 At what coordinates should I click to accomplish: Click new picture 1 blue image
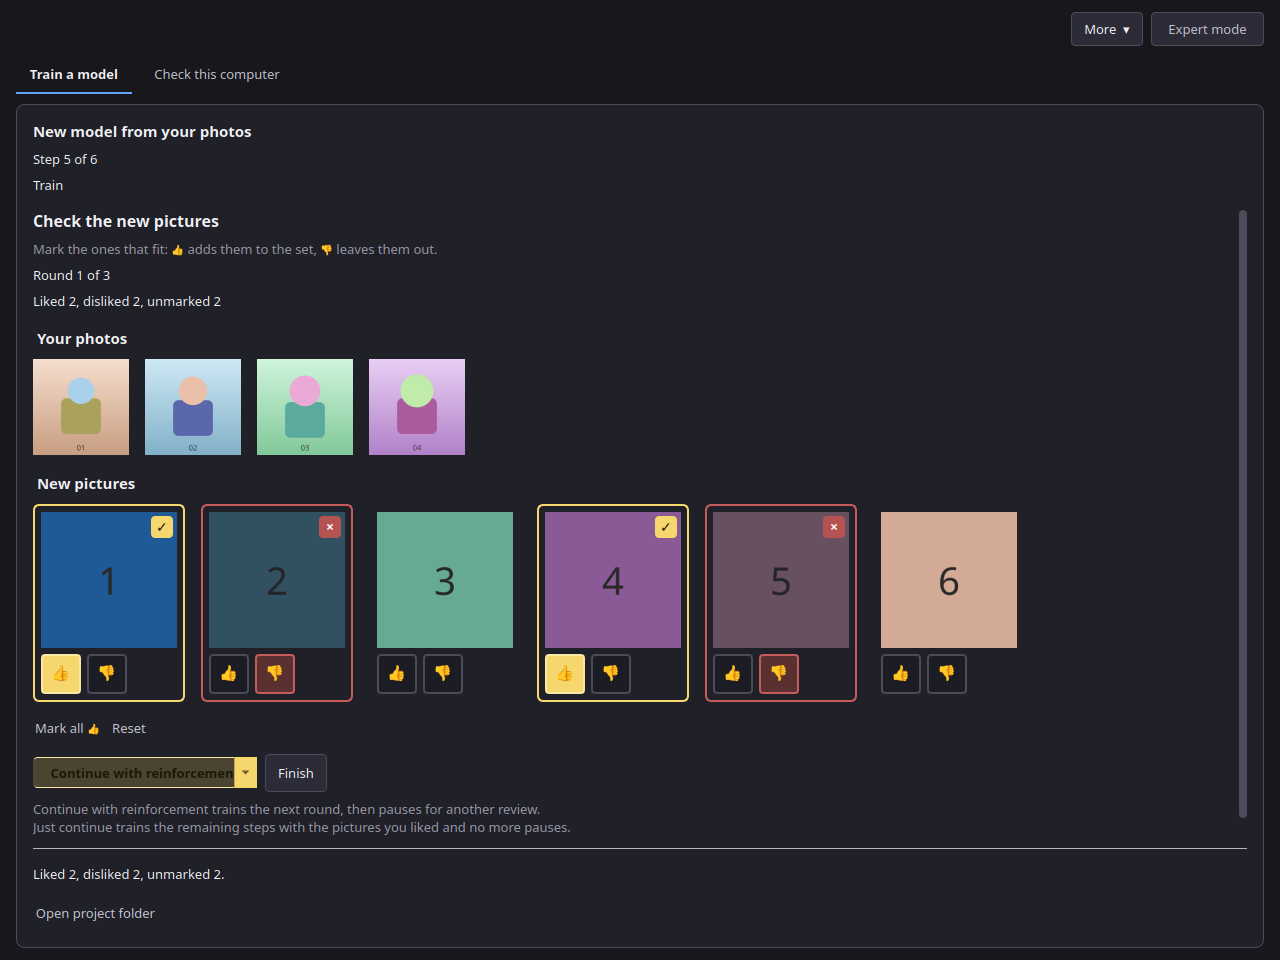pyautogui.click(x=109, y=580)
